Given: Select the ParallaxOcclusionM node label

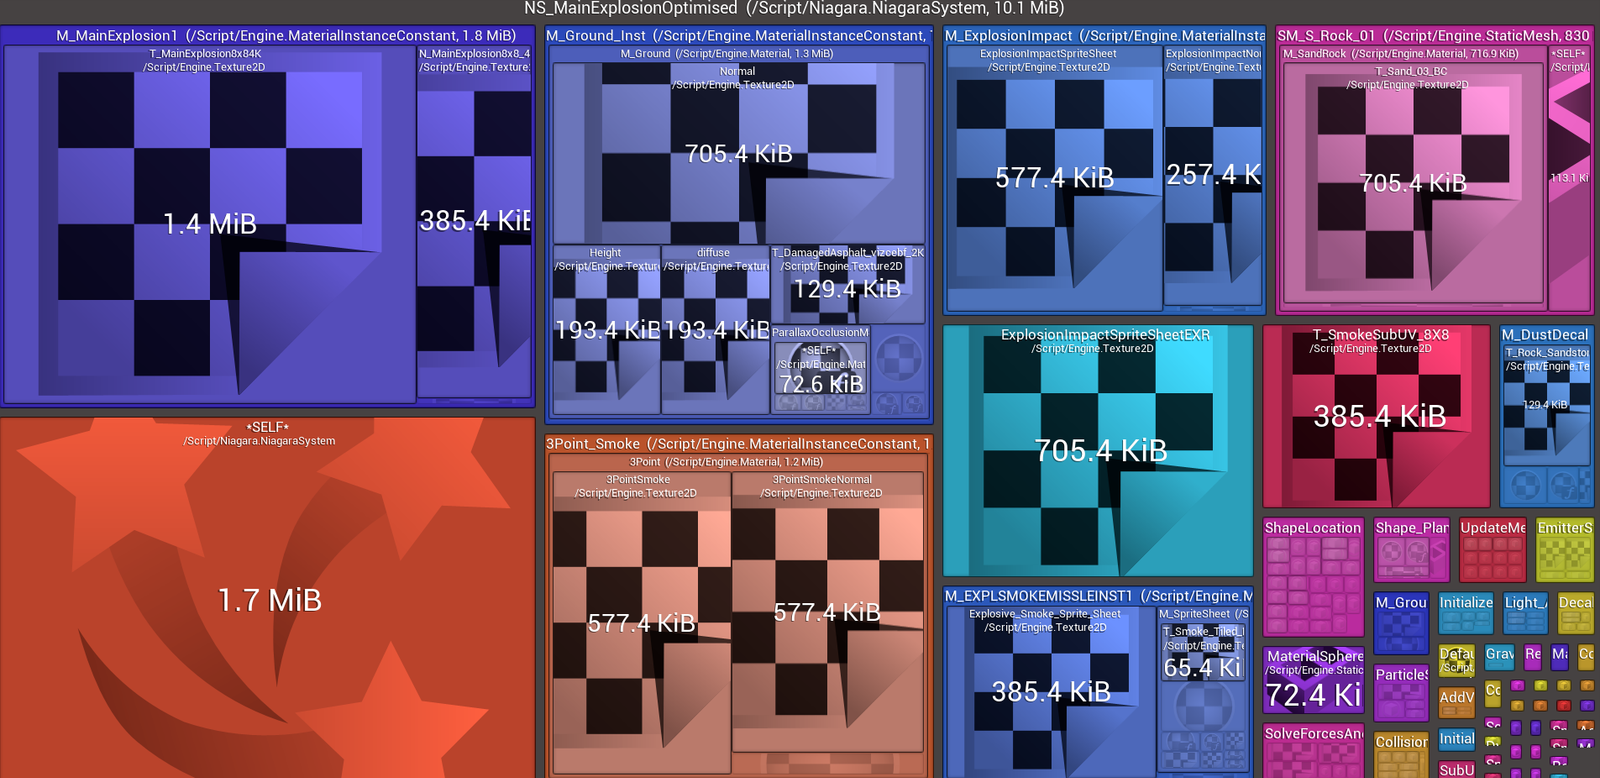Looking at the screenshot, I should click(820, 333).
